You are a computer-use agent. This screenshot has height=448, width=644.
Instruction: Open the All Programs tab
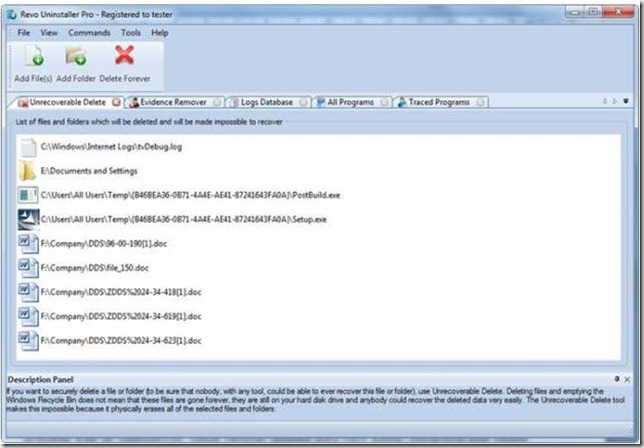tap(348, 102)
